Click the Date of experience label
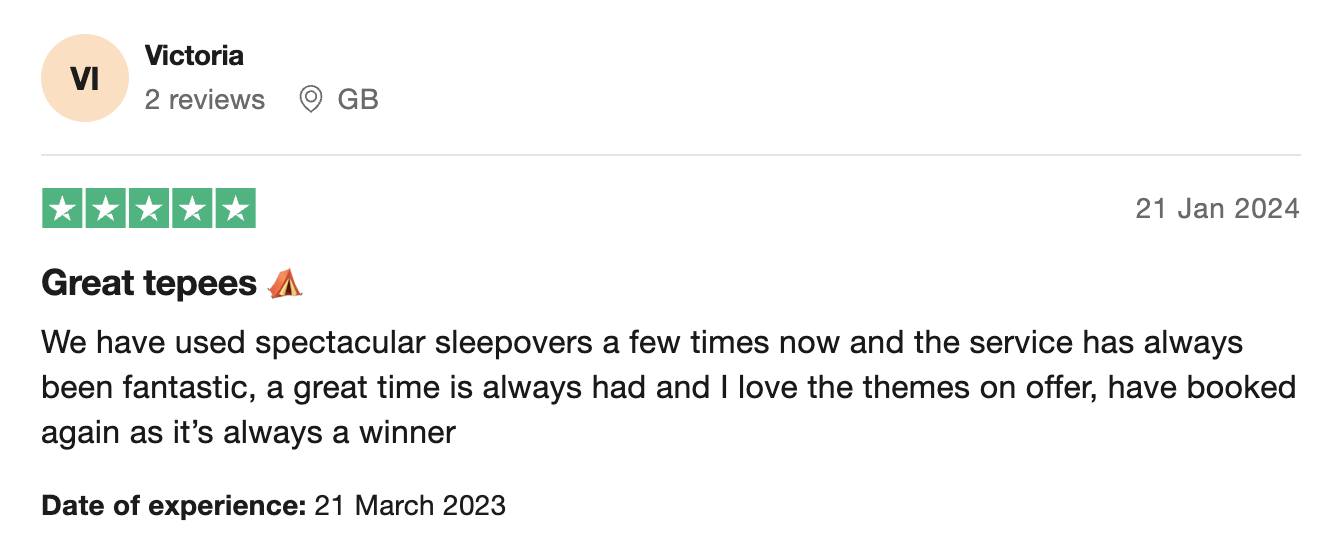The width and height of the screenshot is (1336, 544). (173, 506)
